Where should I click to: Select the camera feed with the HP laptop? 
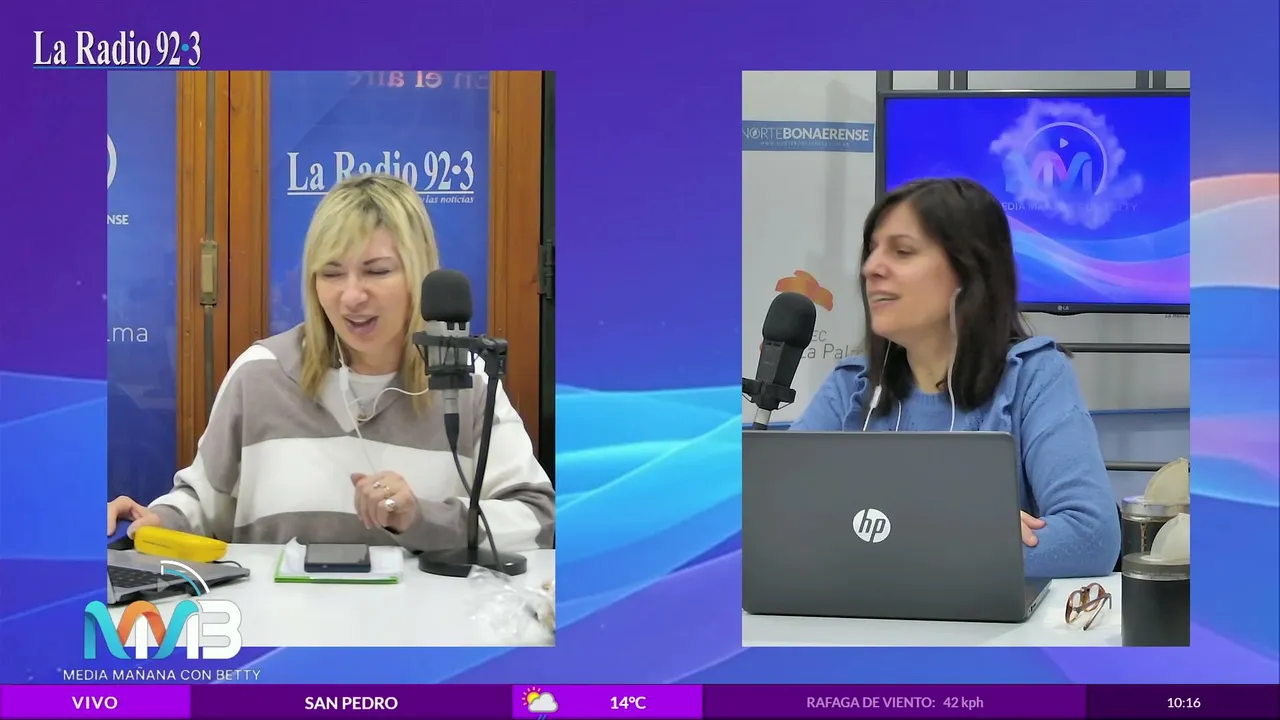(x=966, y=358)
